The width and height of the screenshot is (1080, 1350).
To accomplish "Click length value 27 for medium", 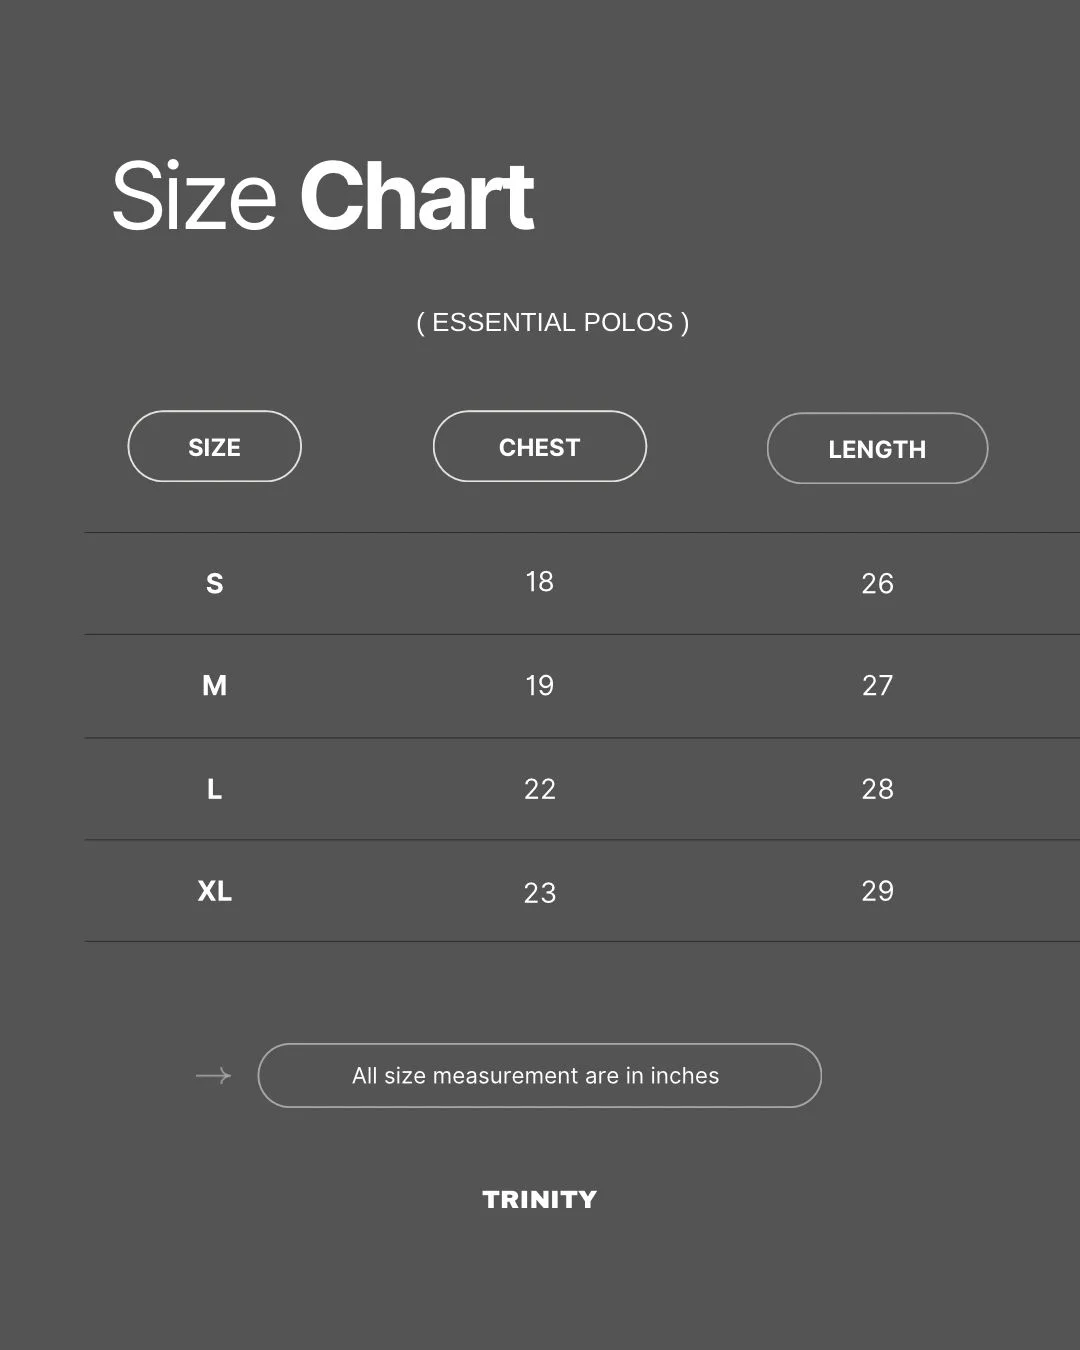I will click(877, 686).
